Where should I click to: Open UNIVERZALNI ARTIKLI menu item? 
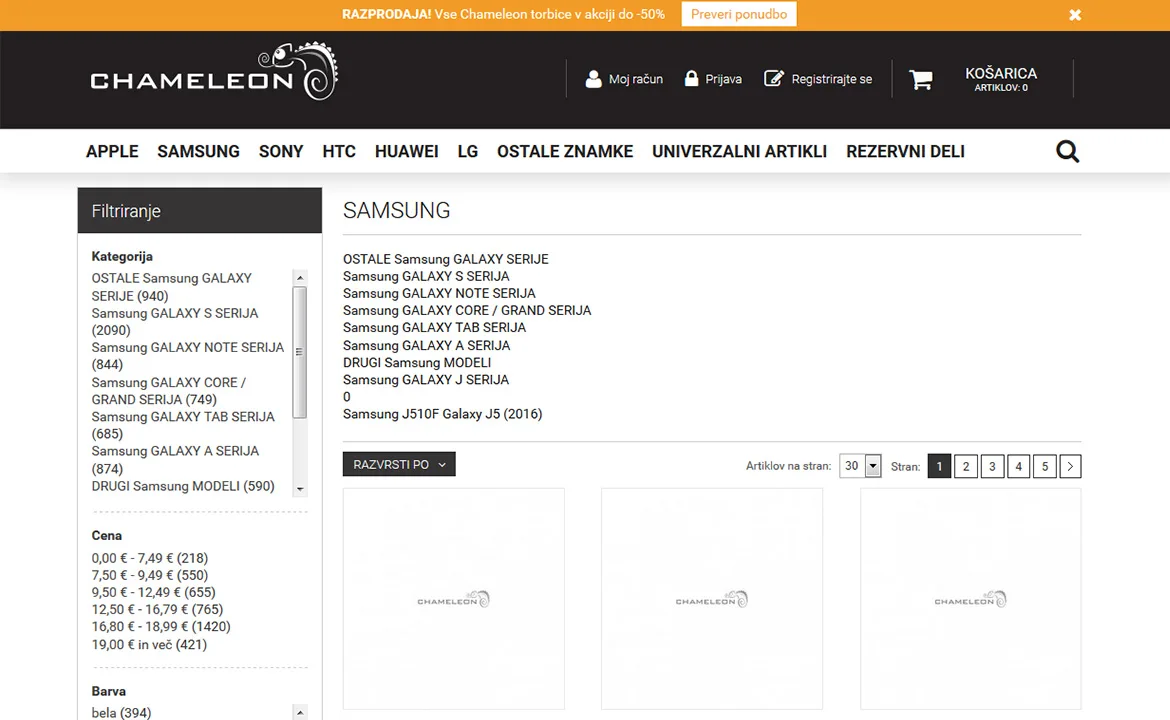[739, 151]
